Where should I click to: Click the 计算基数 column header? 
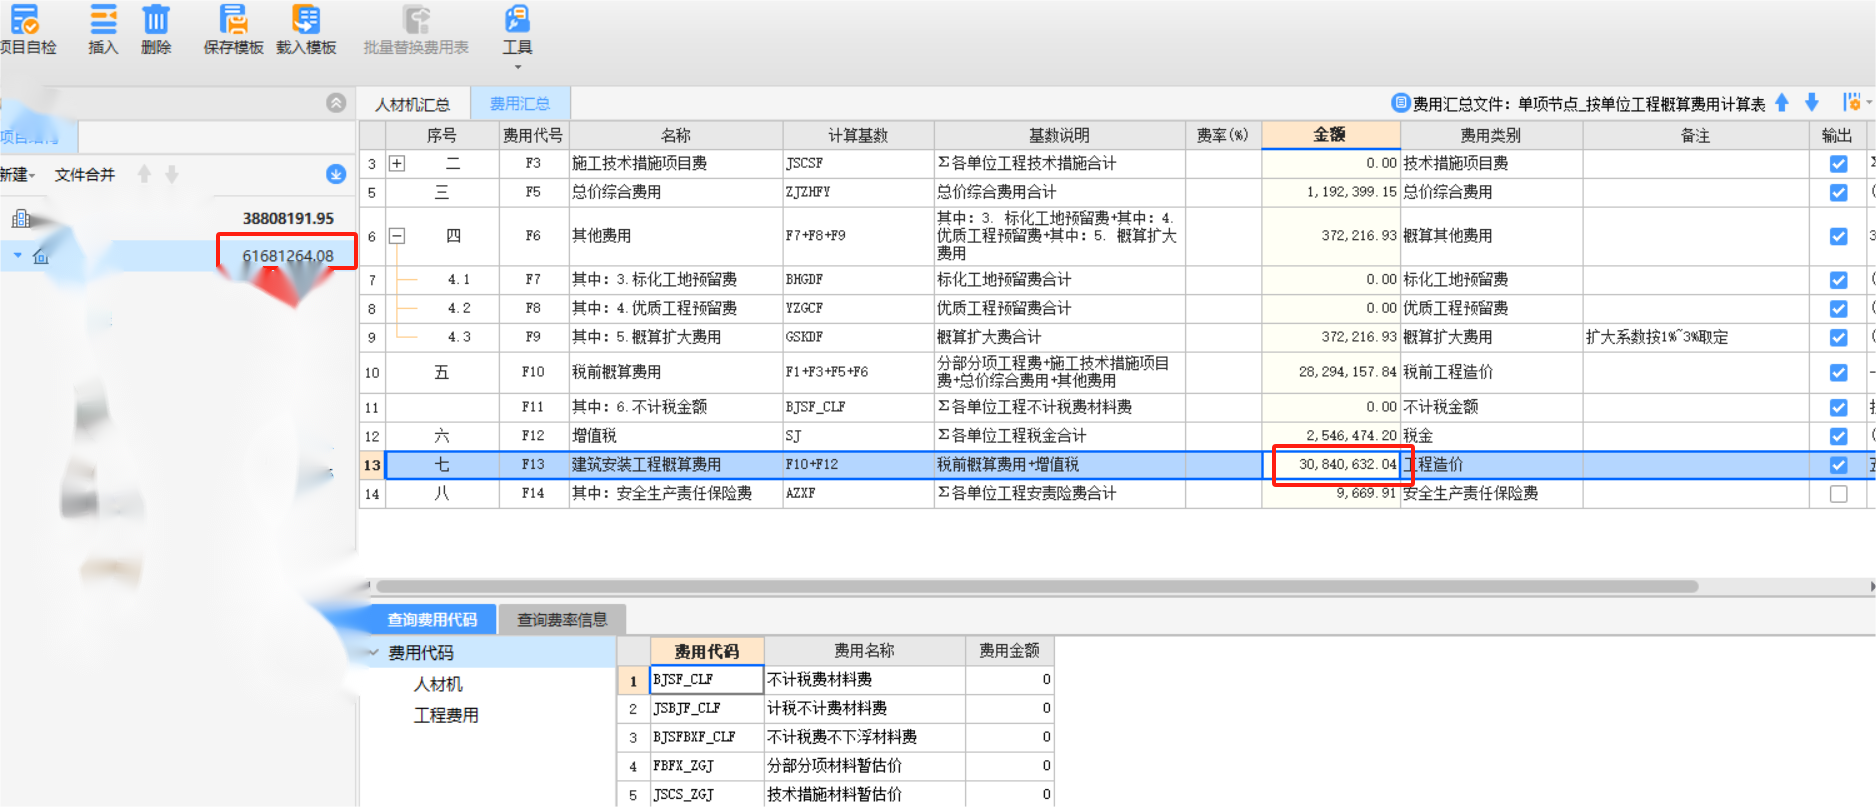[x=858, y=135]
